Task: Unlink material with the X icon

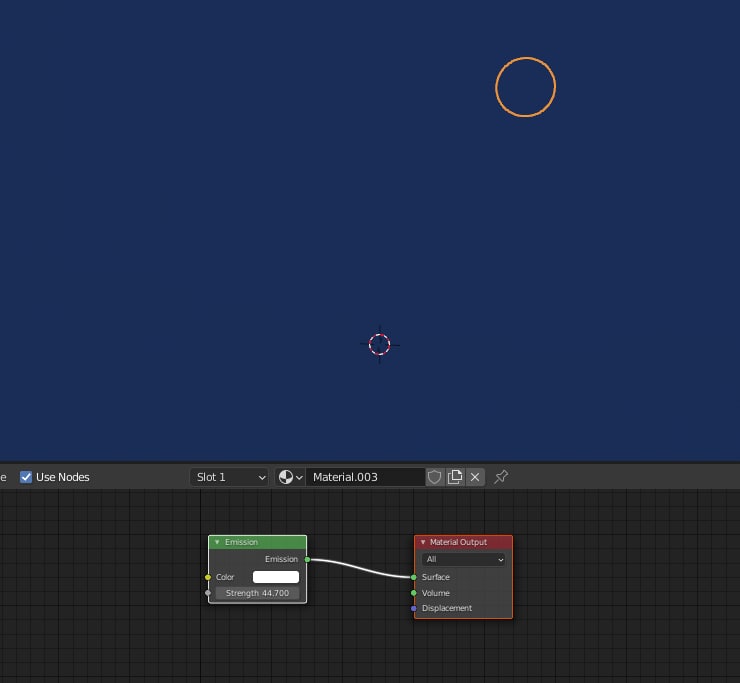Action: point(475,477)
